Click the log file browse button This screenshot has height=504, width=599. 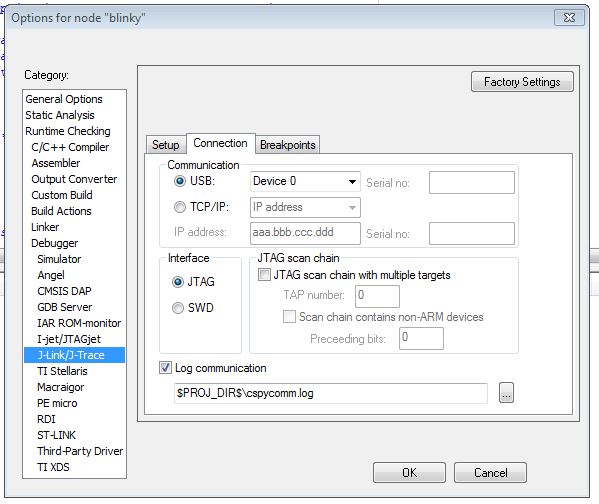(x=506, y=392)
